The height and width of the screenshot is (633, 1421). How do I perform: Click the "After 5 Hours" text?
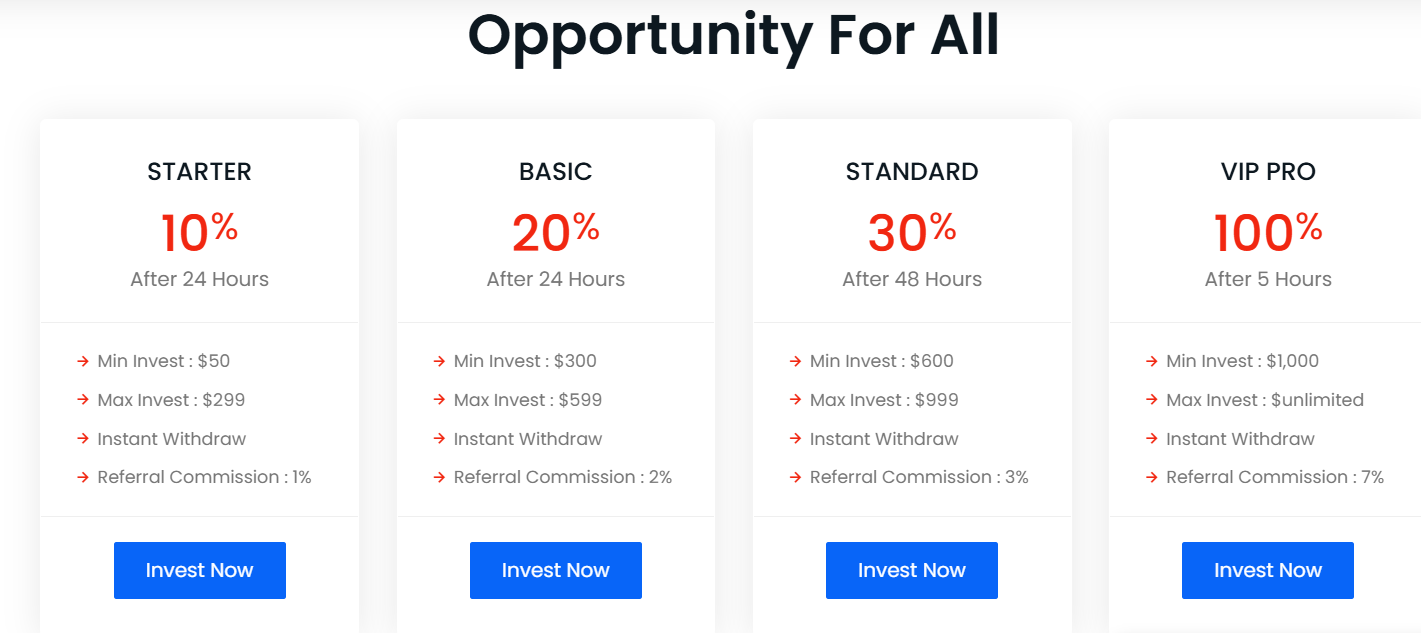click(x=1268, y=279)
